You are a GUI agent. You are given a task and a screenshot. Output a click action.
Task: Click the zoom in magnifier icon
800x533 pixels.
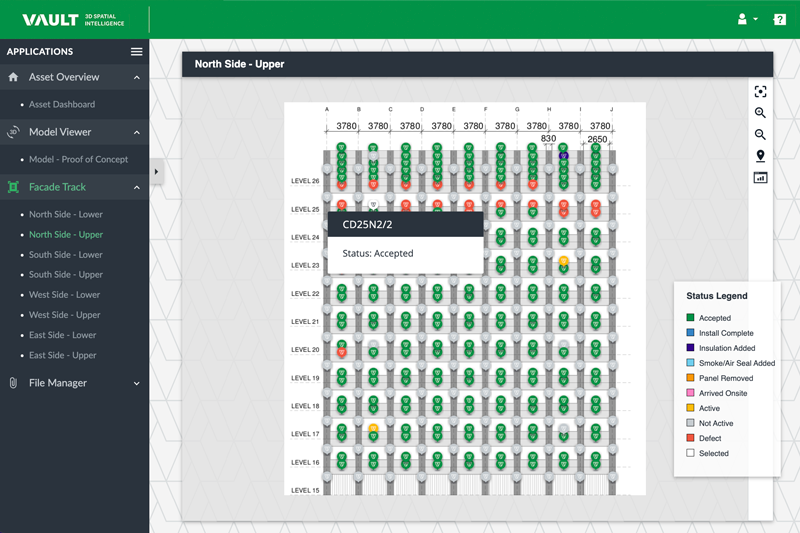760,113
